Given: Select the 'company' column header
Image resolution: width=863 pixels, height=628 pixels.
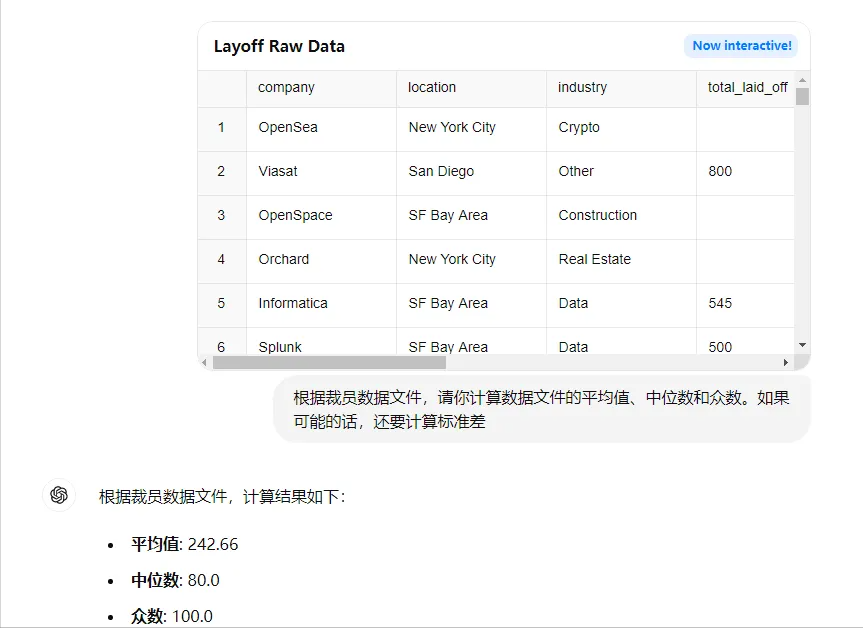Looking at the screenshot, I should pos(321,88).
